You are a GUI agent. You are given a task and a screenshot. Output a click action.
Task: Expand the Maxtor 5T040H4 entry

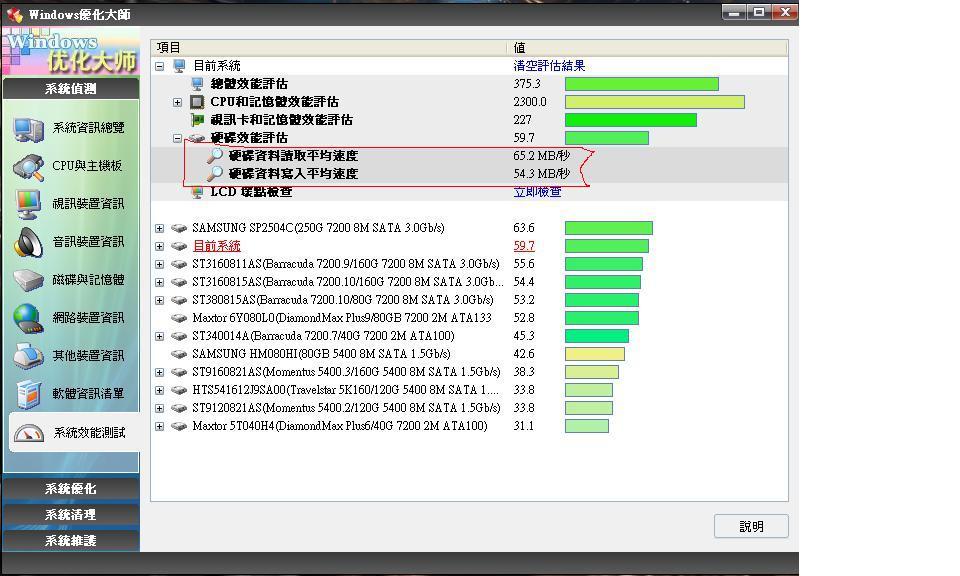tap(160, 427)
